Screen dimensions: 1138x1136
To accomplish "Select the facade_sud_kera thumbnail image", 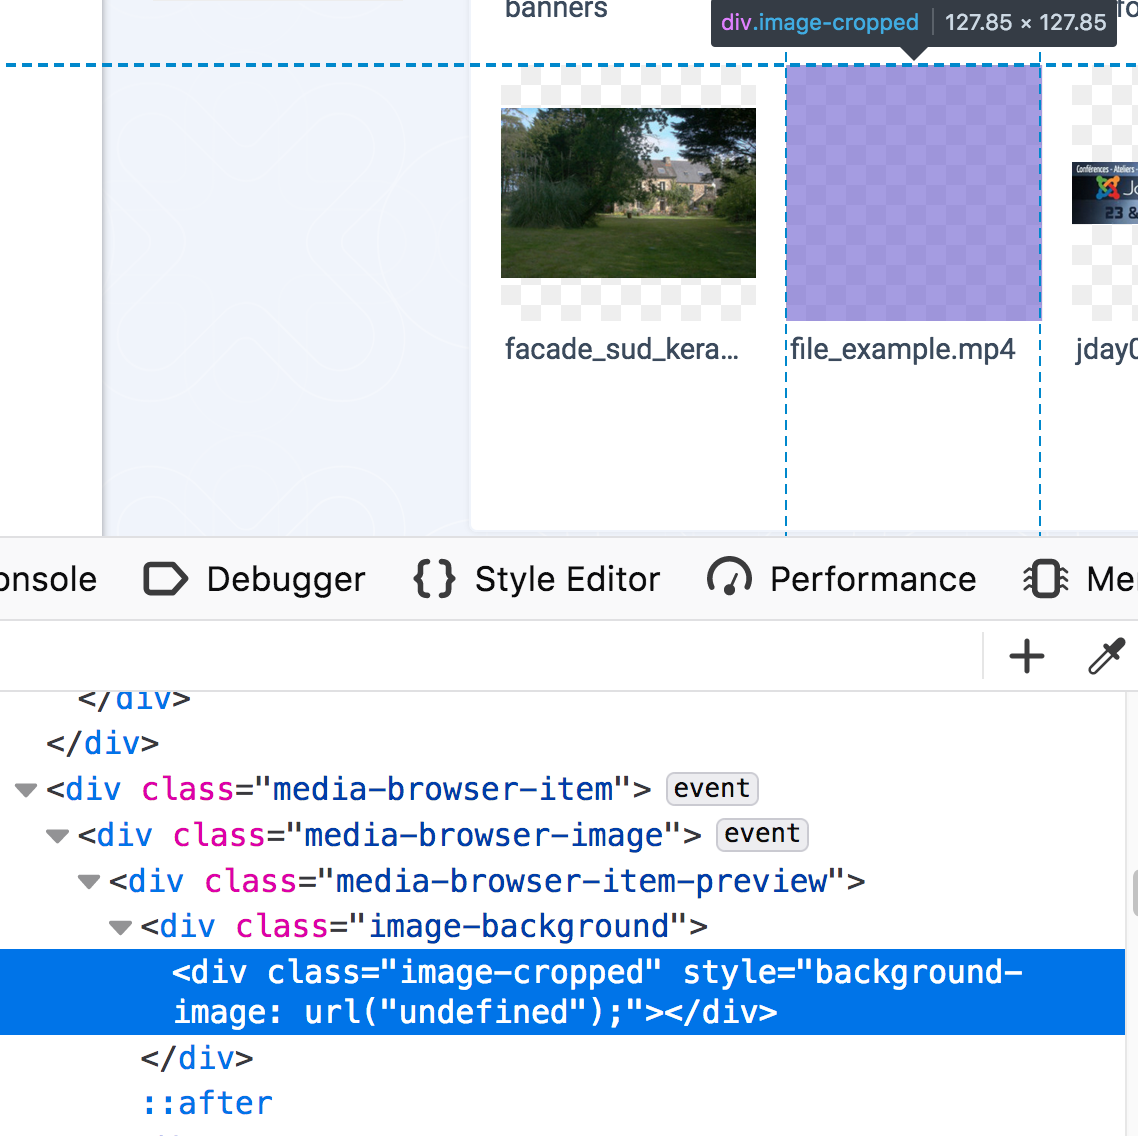I will coord(629,193).
